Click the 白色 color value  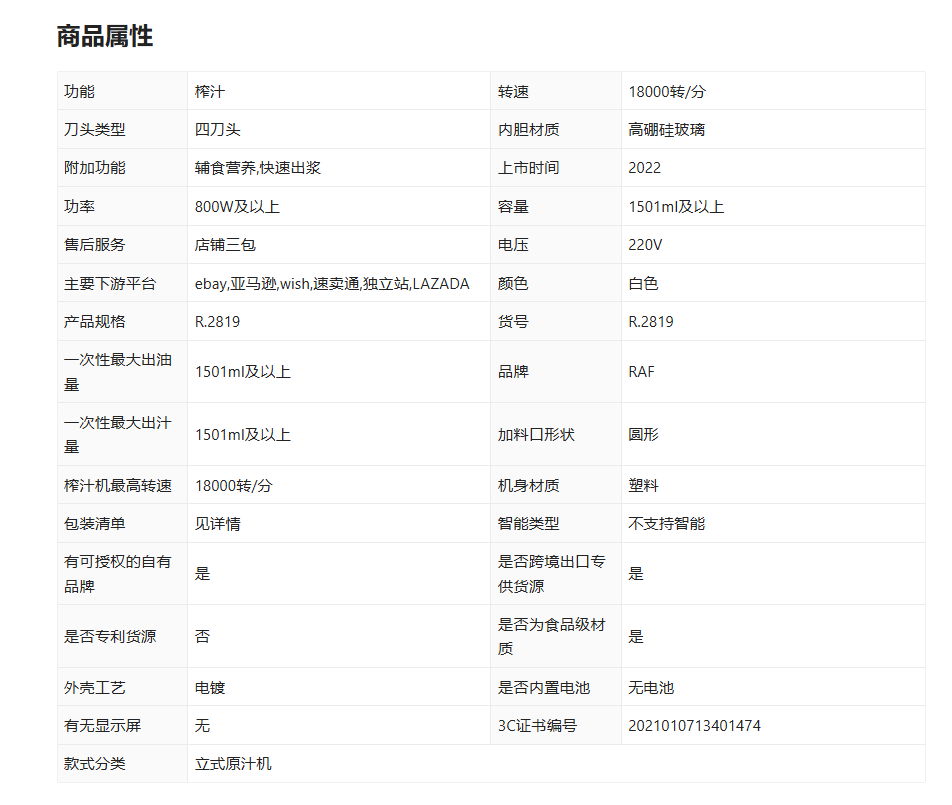pyautogui.click(x=643, y=284)
